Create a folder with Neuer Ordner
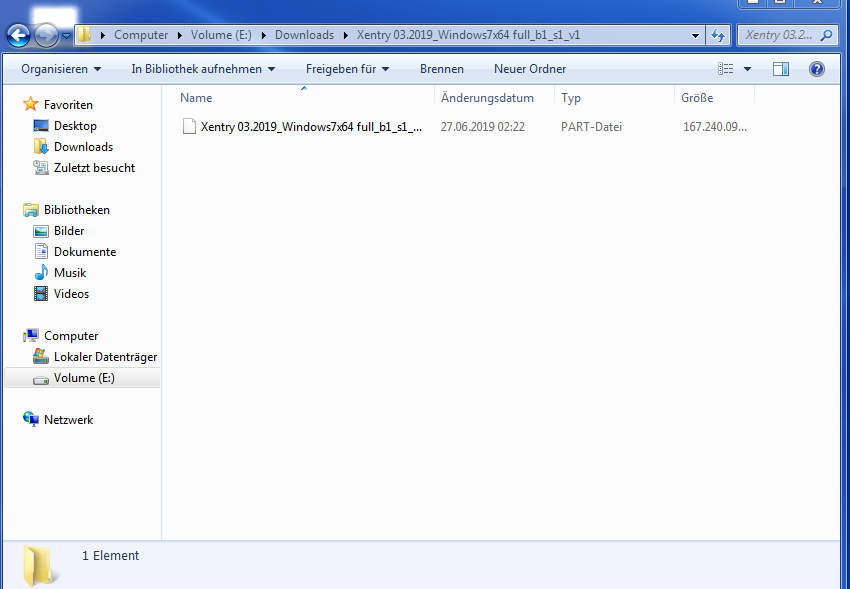 click(x=530, y=69)
